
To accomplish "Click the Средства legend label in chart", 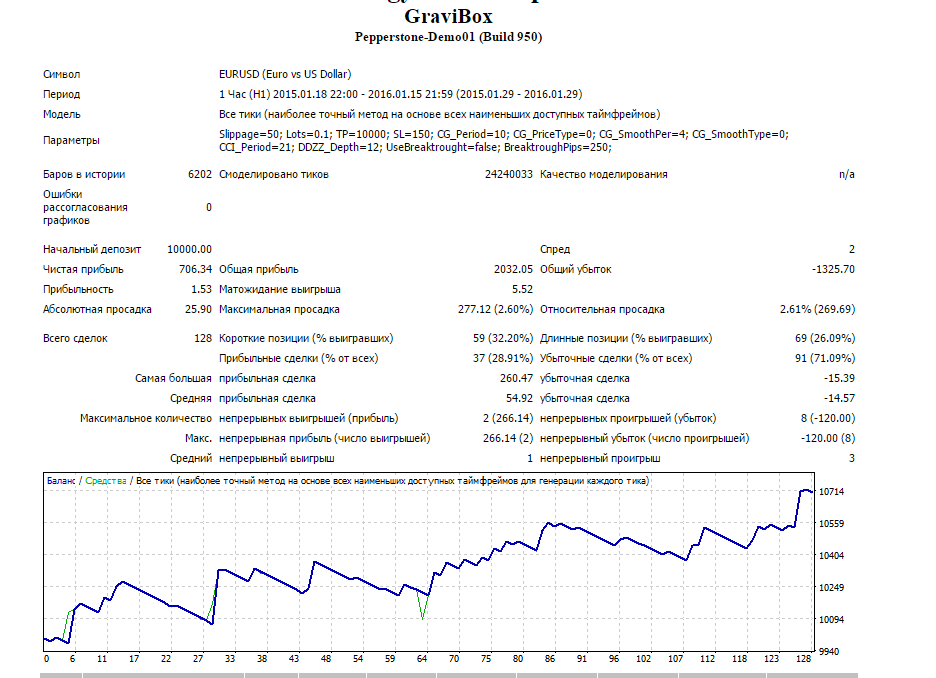I will [106, 480].
